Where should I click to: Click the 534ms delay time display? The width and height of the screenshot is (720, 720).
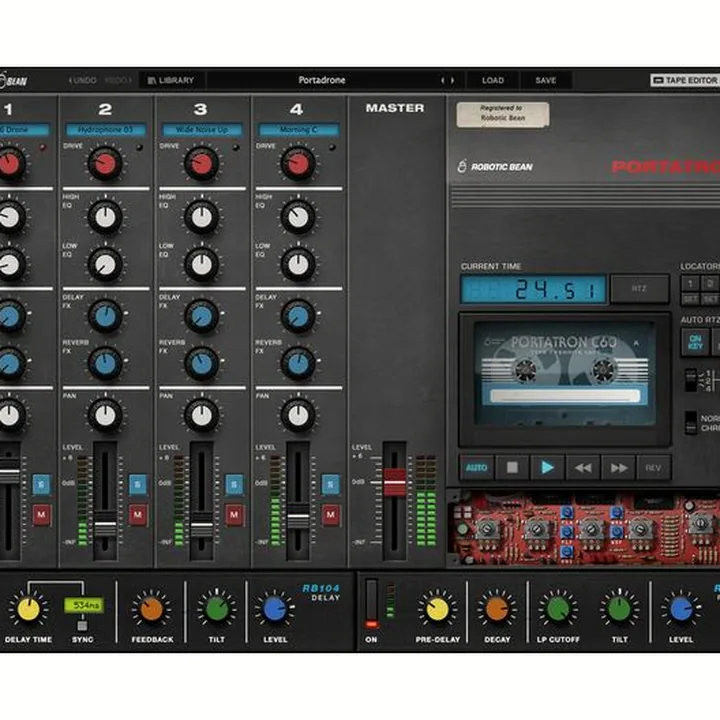pos(84,605)
